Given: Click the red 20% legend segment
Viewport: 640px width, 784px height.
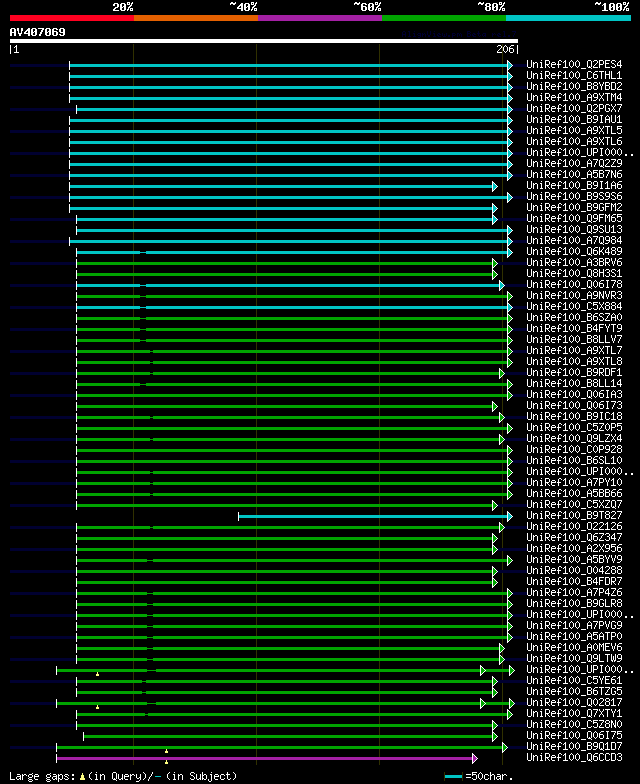Looking at the screenshot, I should 72,18.
